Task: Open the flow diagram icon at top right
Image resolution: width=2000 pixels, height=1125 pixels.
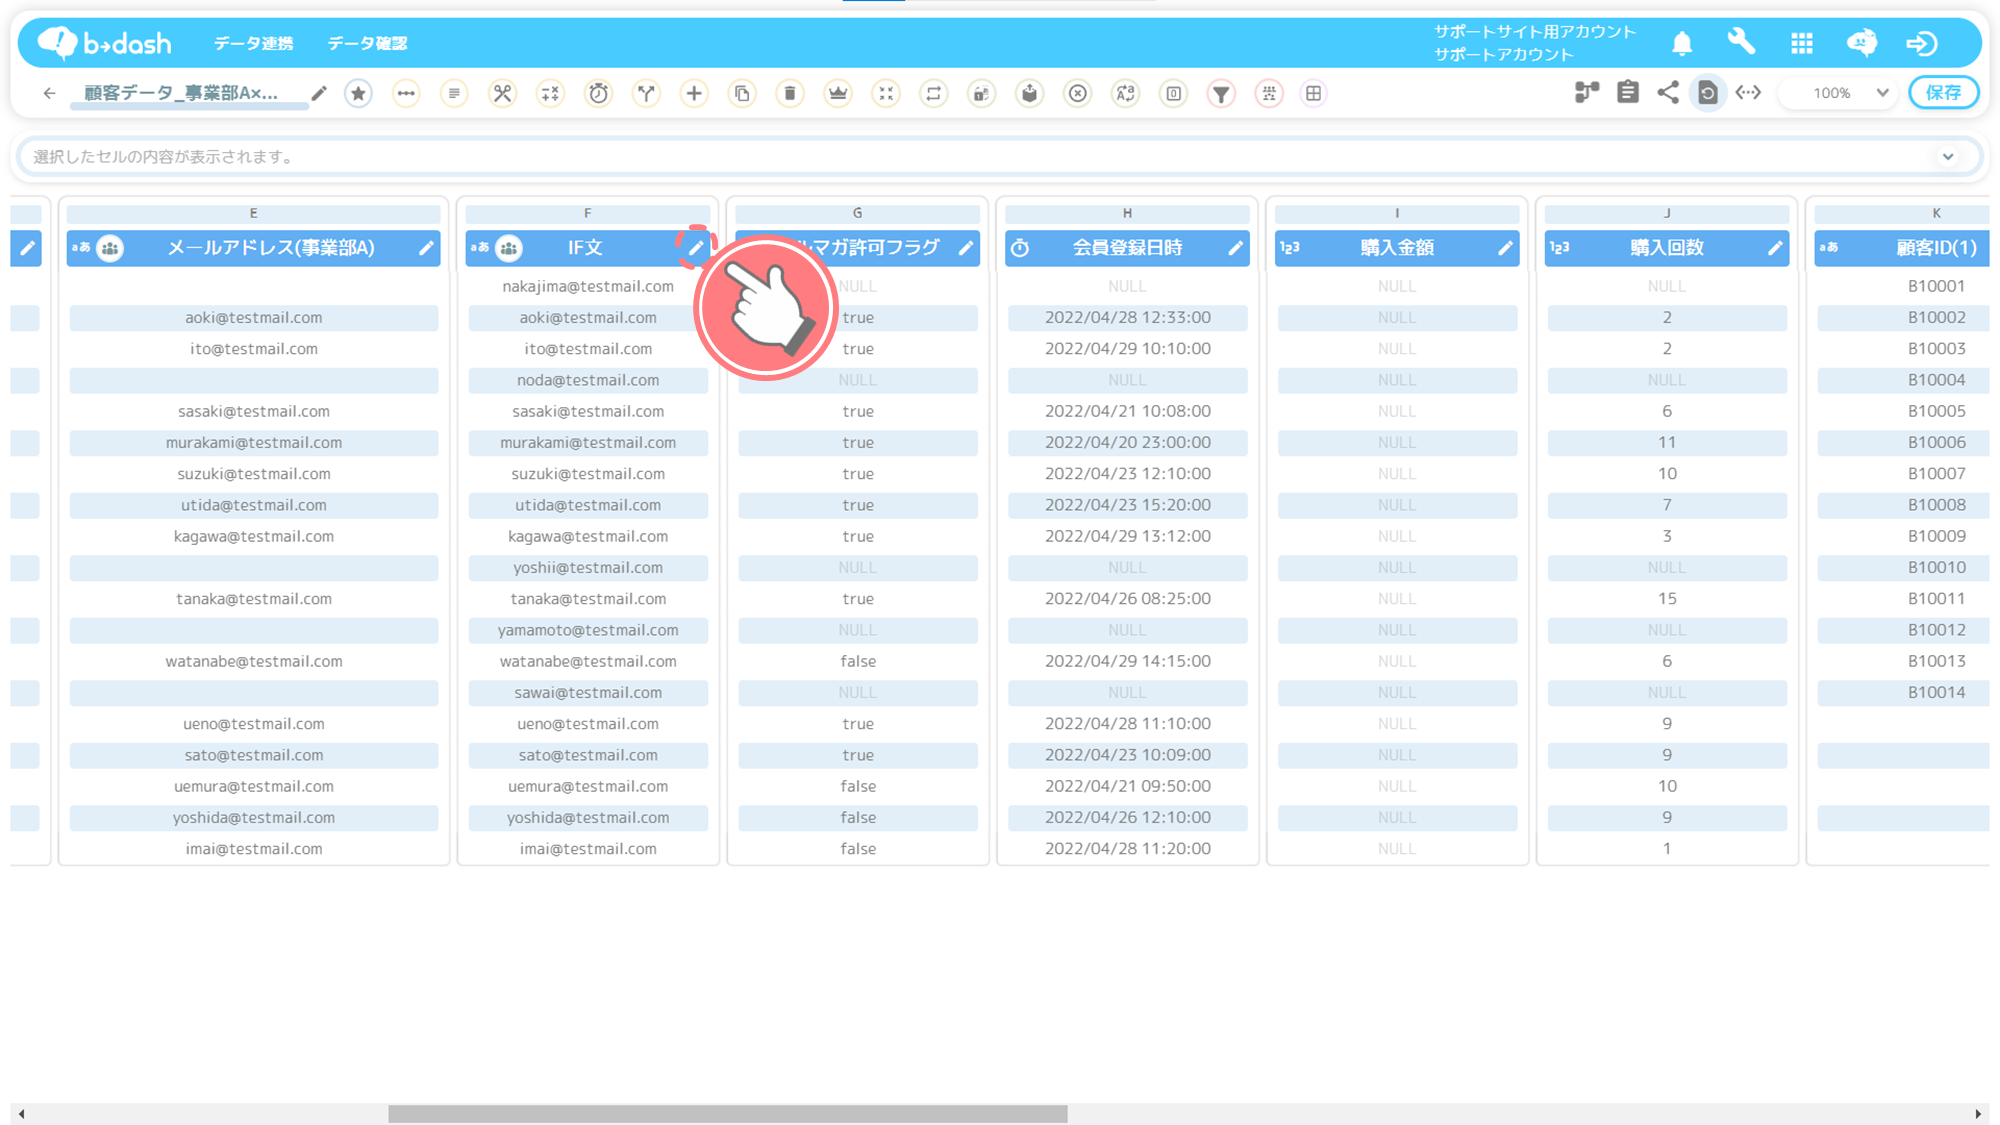Action: (x=1587, y=93)
